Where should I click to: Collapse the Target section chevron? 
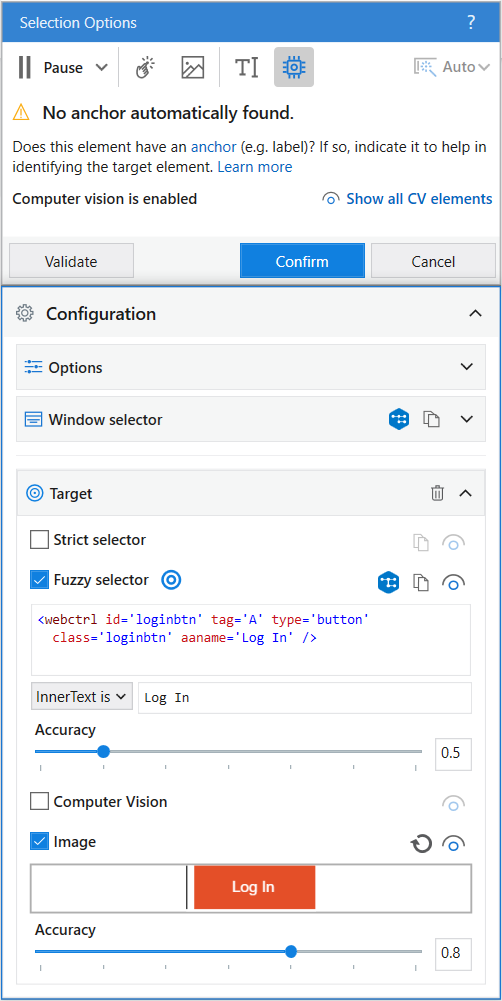pos(466,493)
